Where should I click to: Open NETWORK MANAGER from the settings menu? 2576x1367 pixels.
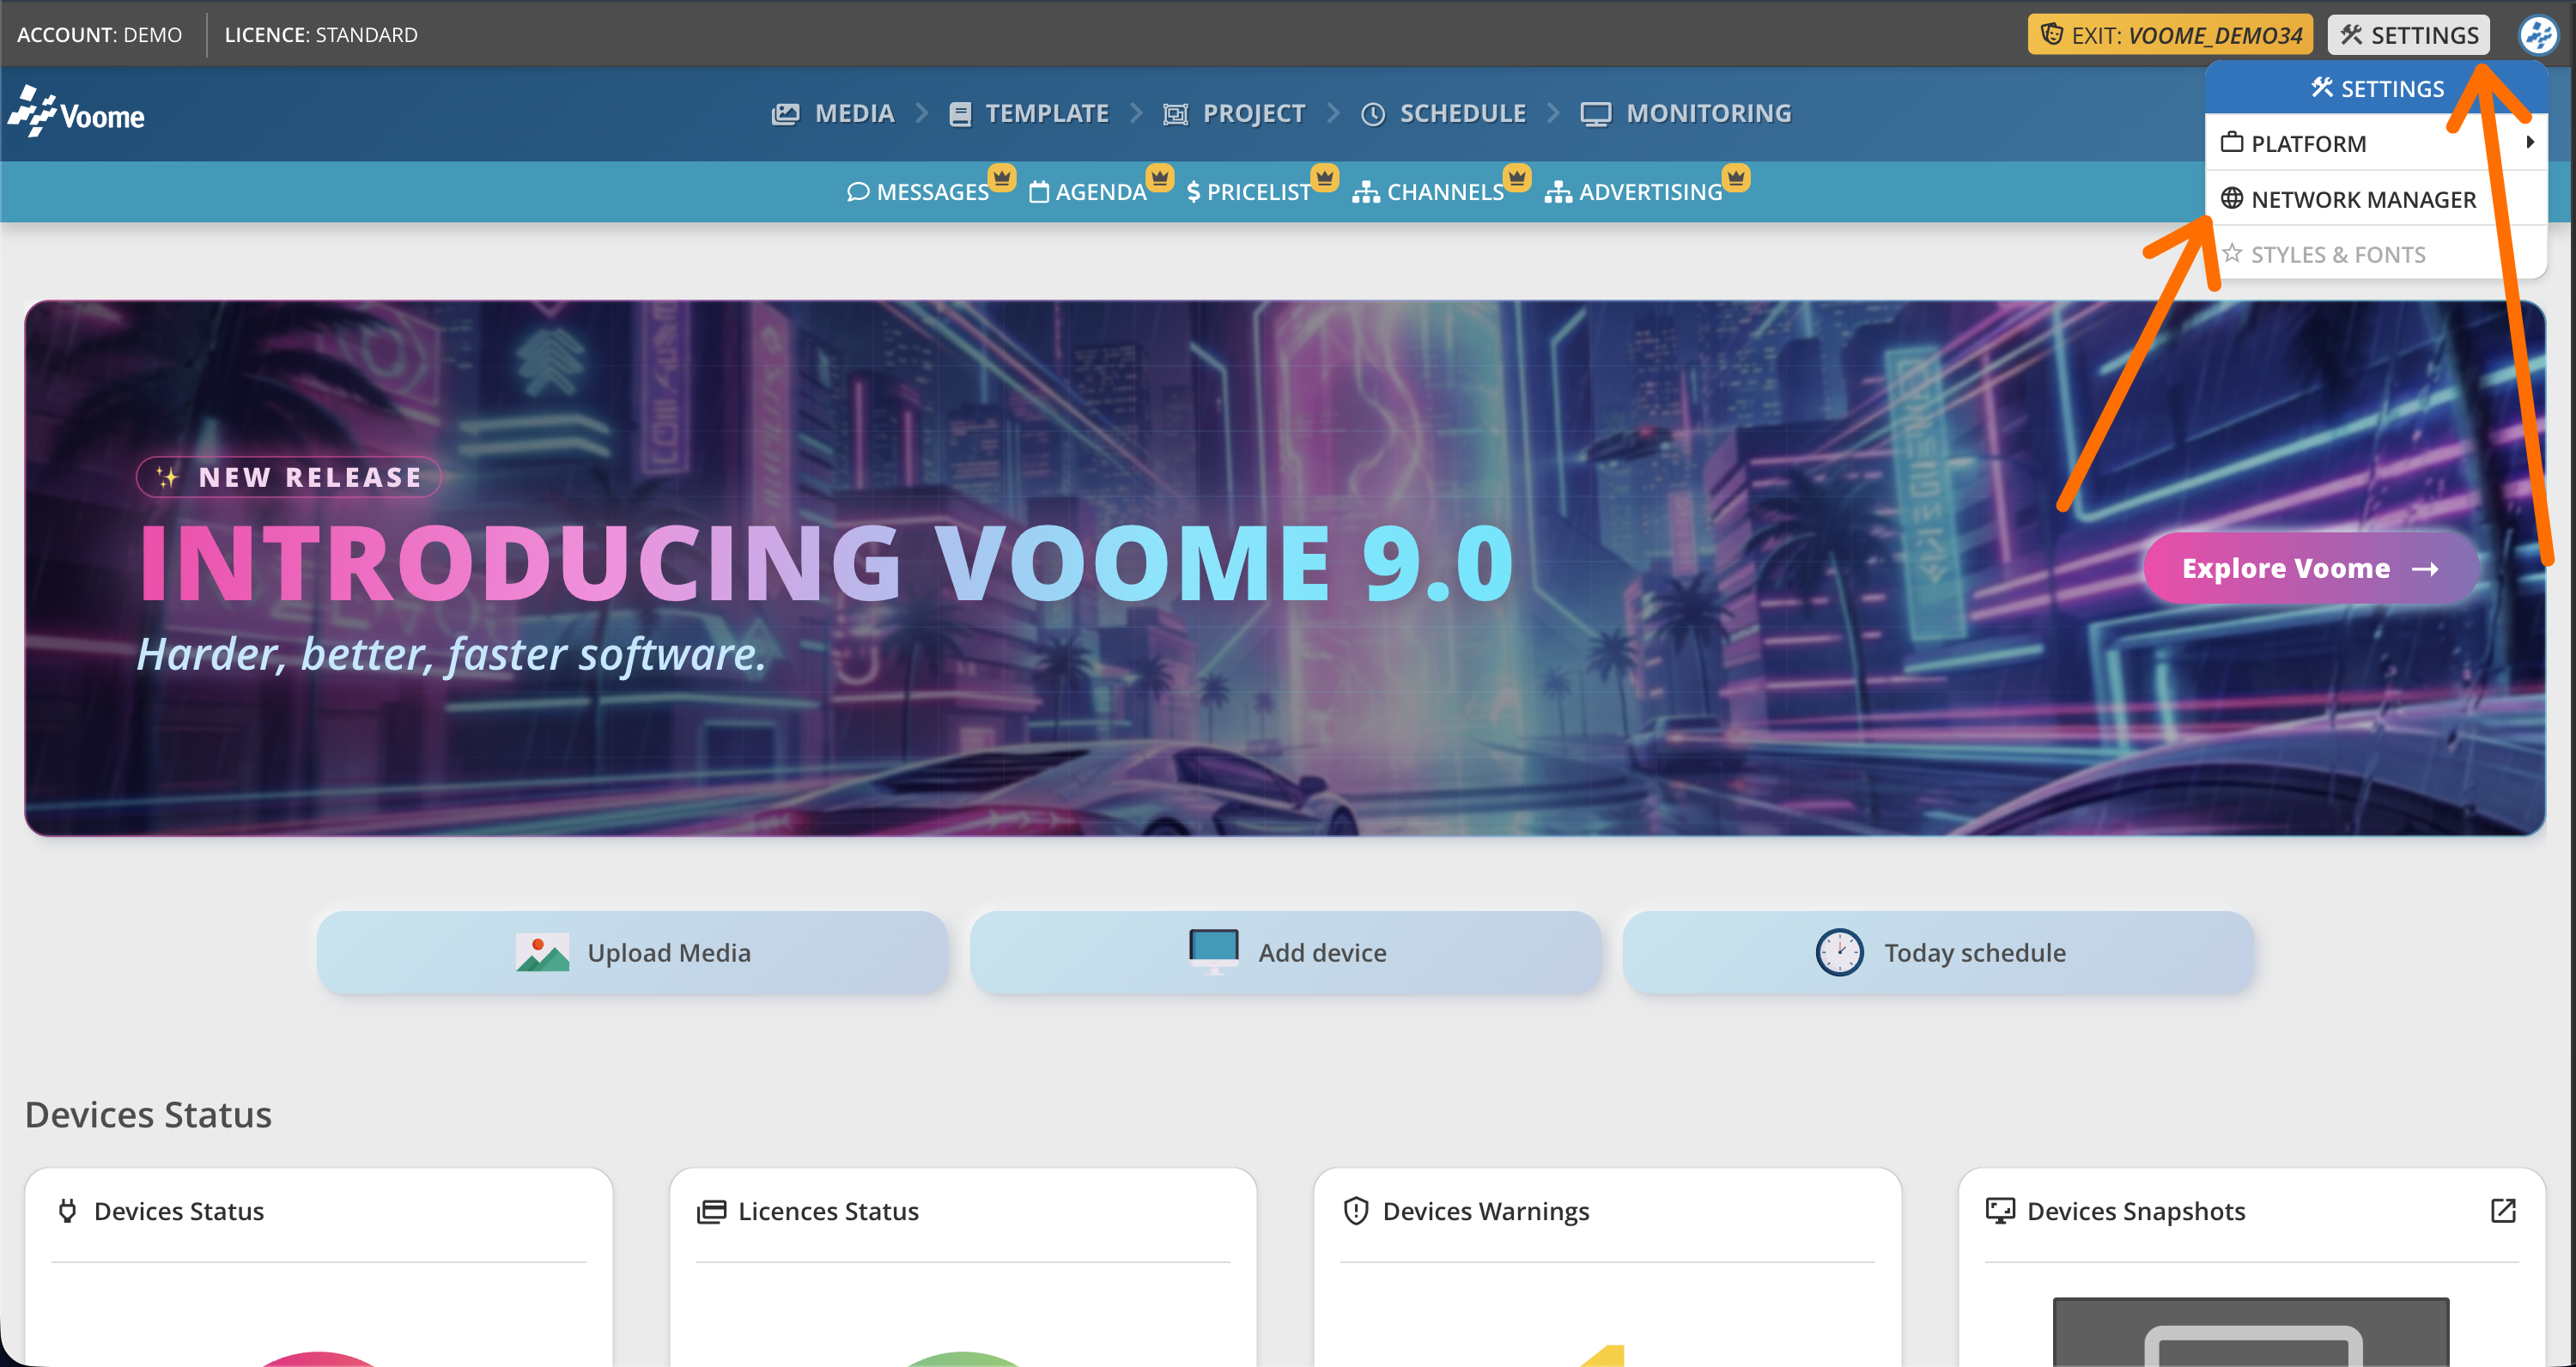pos(2376,199)
